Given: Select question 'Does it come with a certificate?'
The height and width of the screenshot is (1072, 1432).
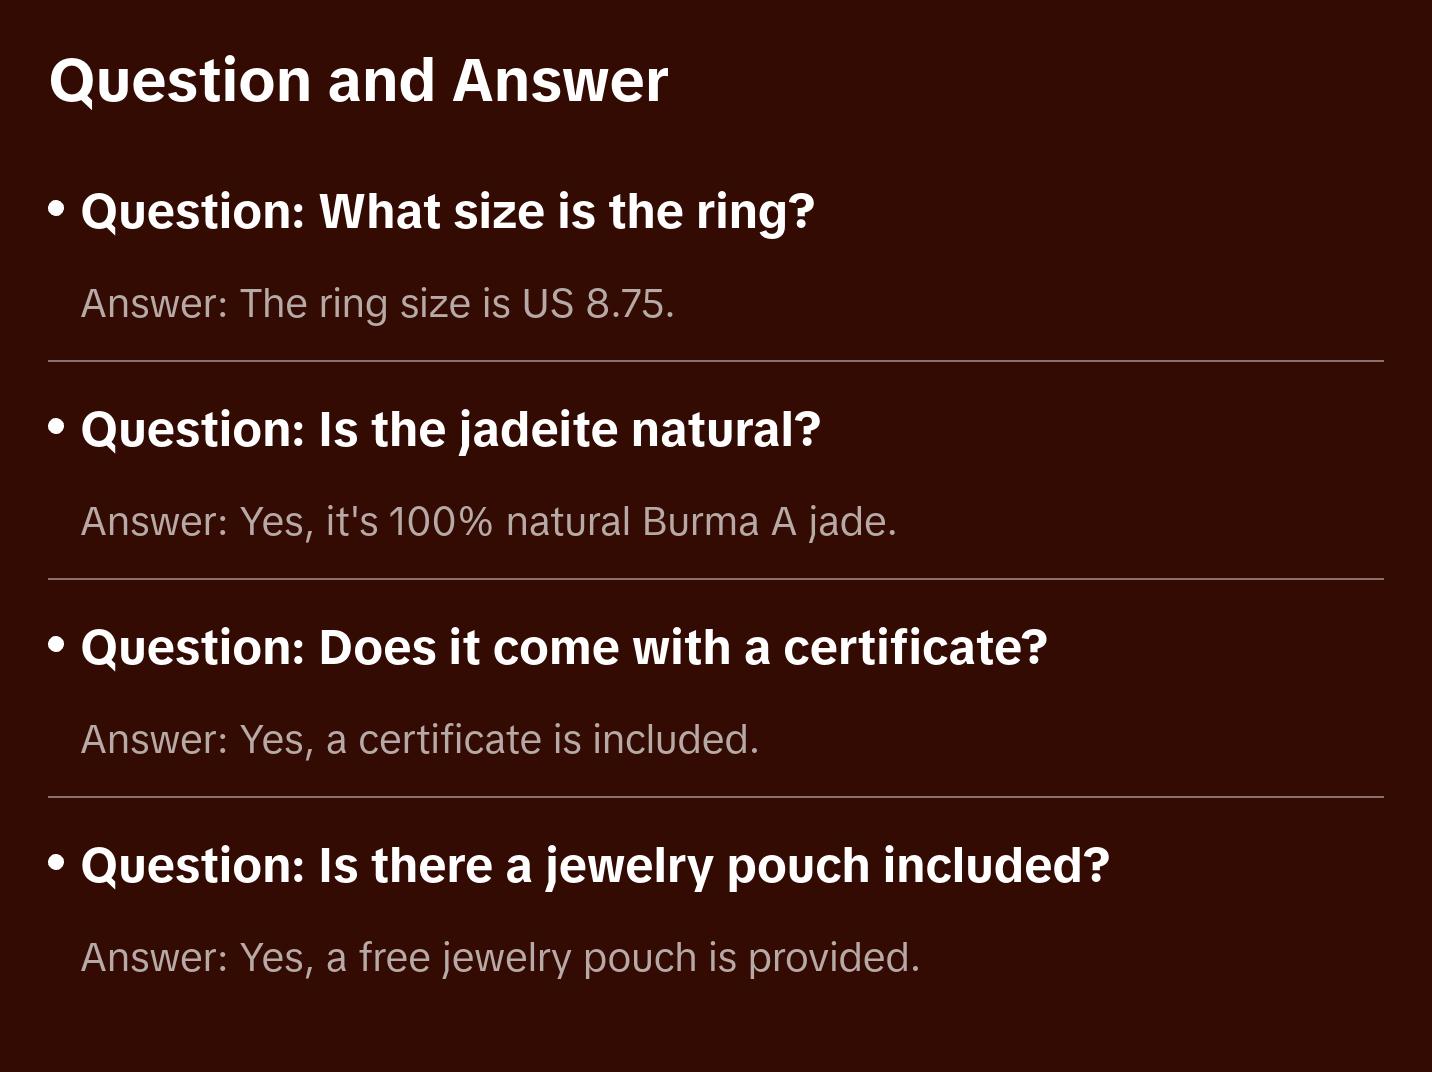Looking at the screenshot, I should click(564, 648).
